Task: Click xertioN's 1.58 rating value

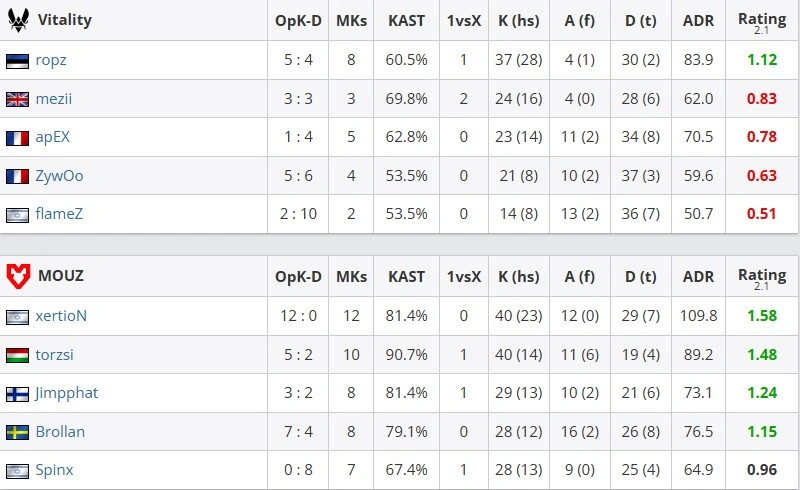Action: click(762, 316)
